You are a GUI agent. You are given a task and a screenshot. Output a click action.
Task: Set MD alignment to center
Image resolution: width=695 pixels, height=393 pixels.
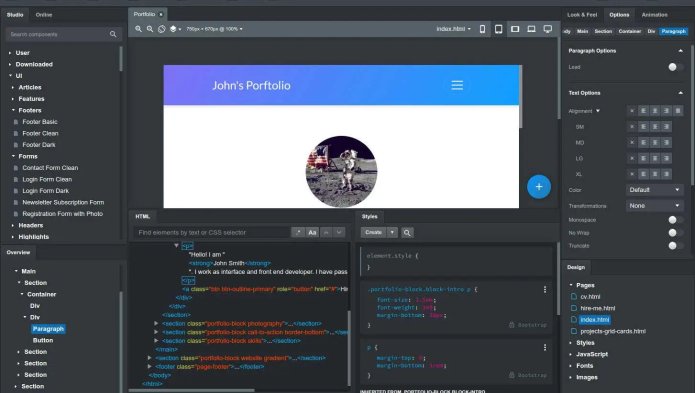(x=655, y=143)
